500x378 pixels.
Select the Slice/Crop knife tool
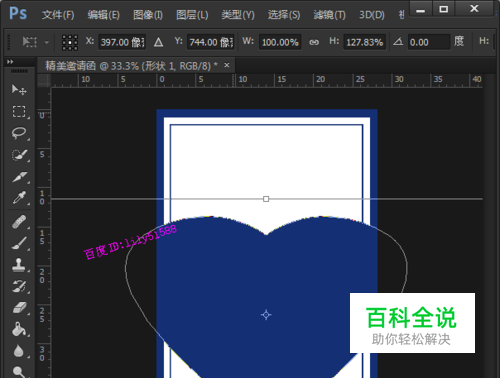click(19, 177)
